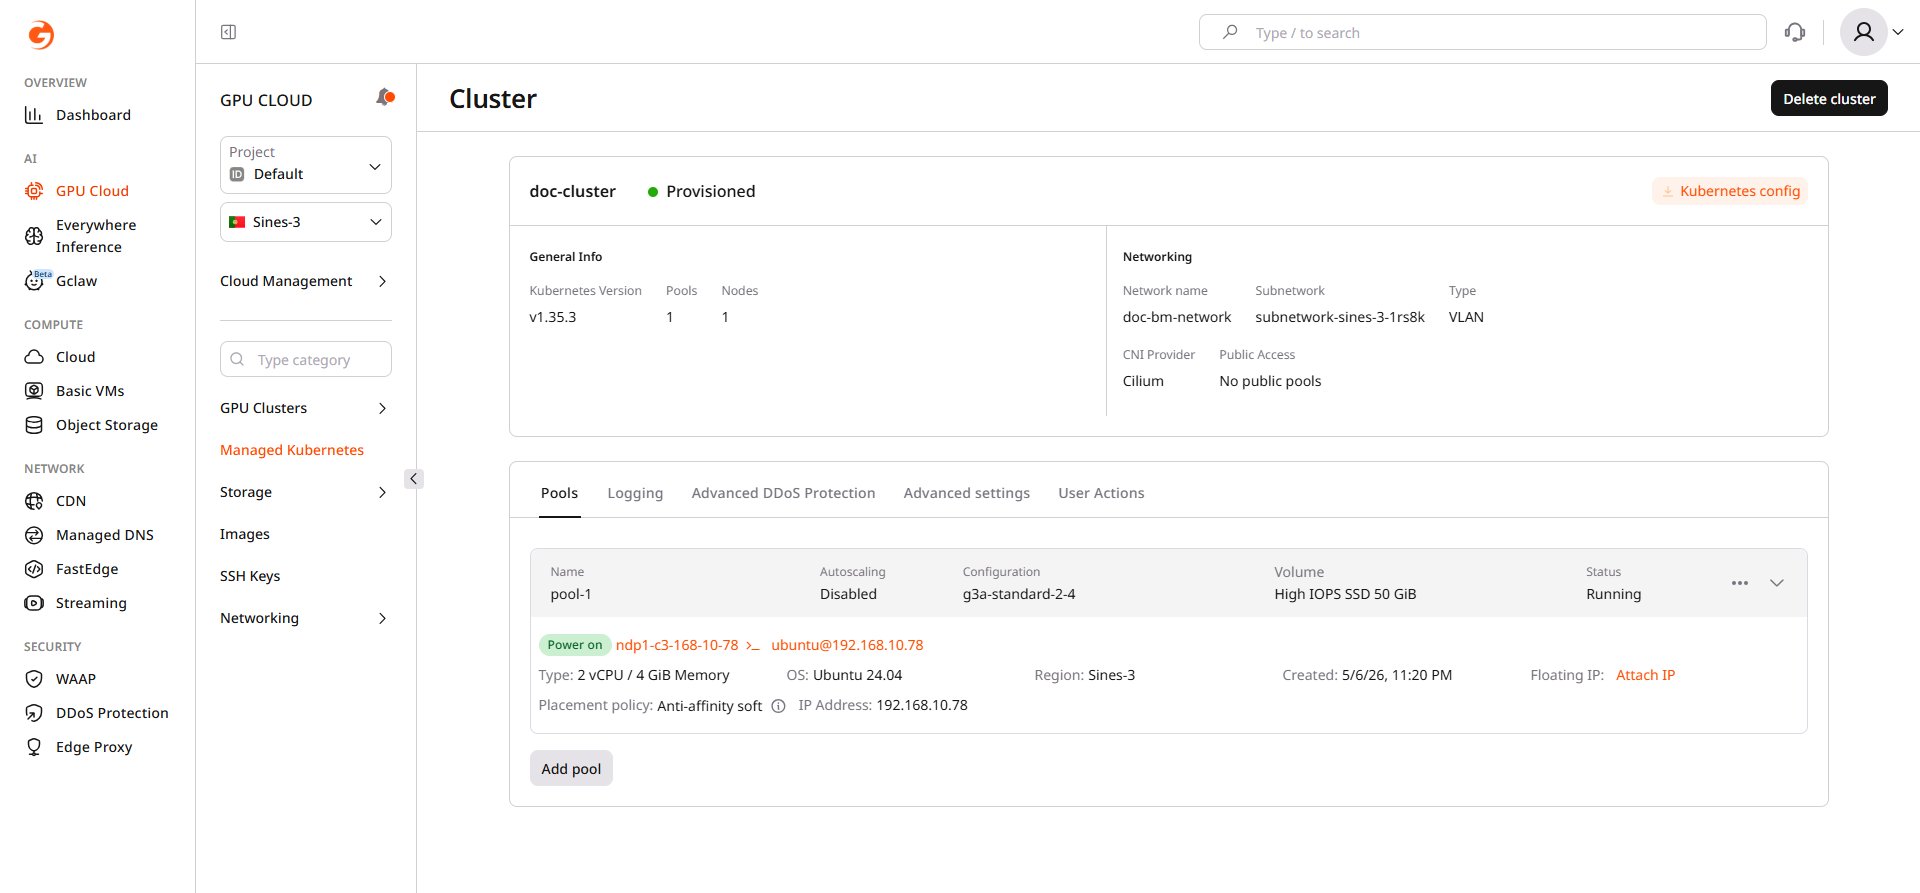Open SSH Keys in side menu

click(x=250, y=576)
